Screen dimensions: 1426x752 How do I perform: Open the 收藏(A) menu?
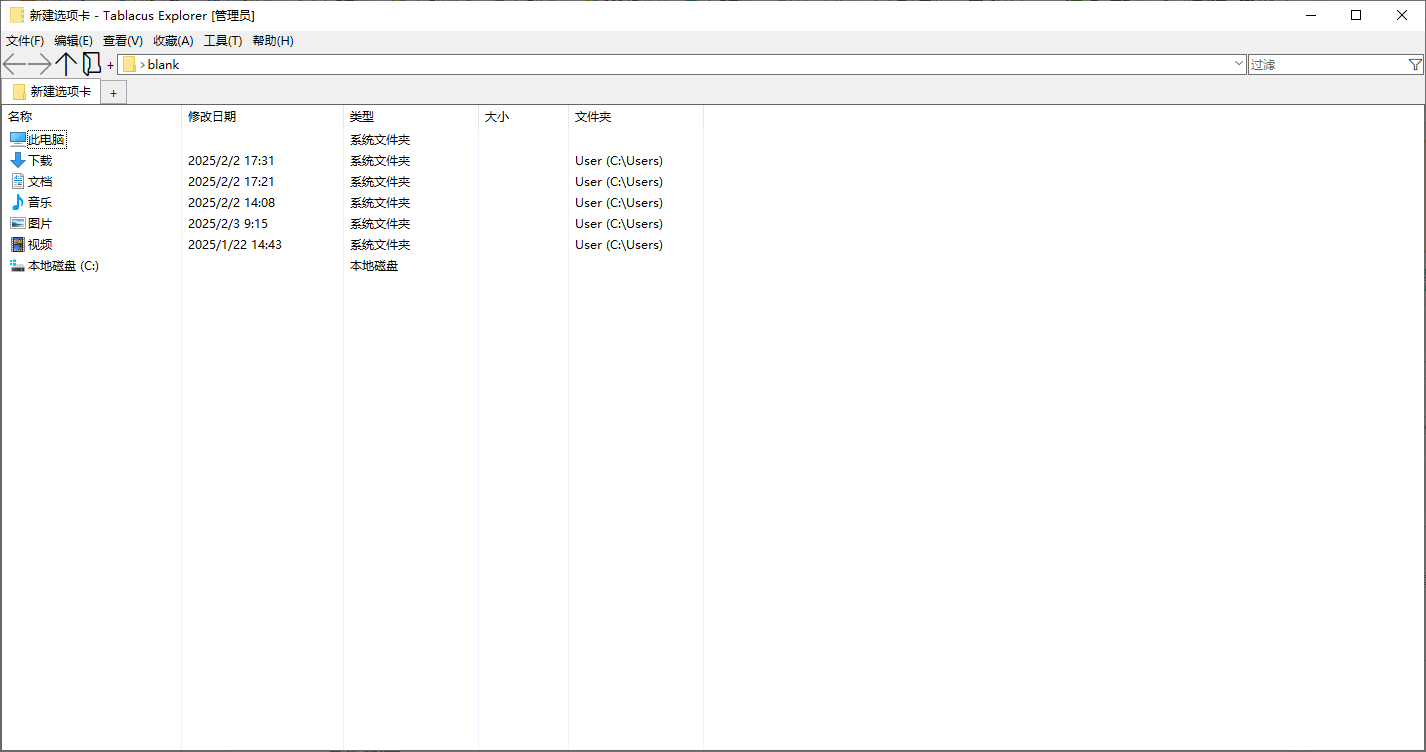click(x=173, y=41)
